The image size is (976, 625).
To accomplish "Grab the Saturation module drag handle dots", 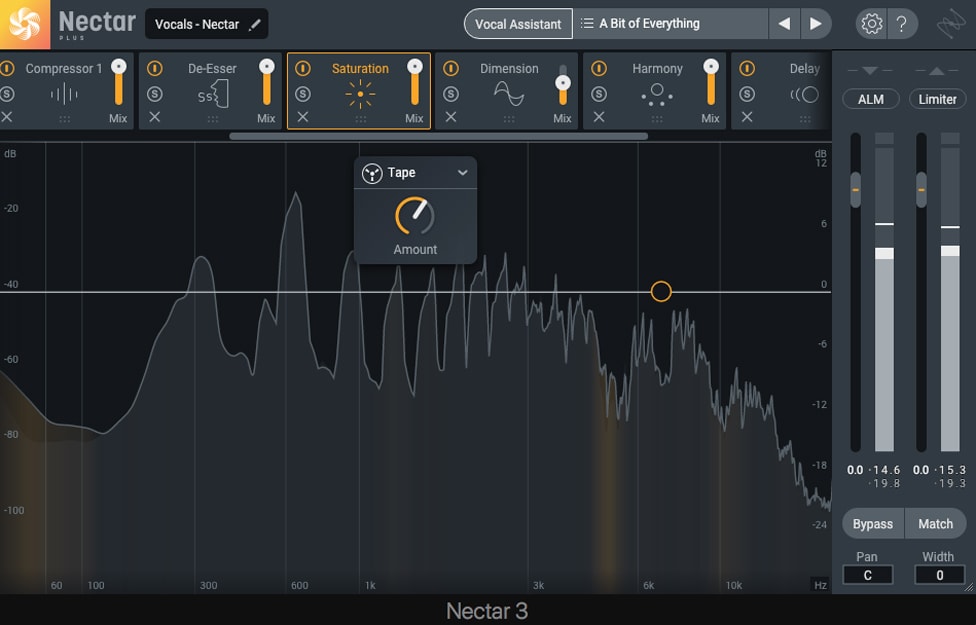I will (361, 119).
